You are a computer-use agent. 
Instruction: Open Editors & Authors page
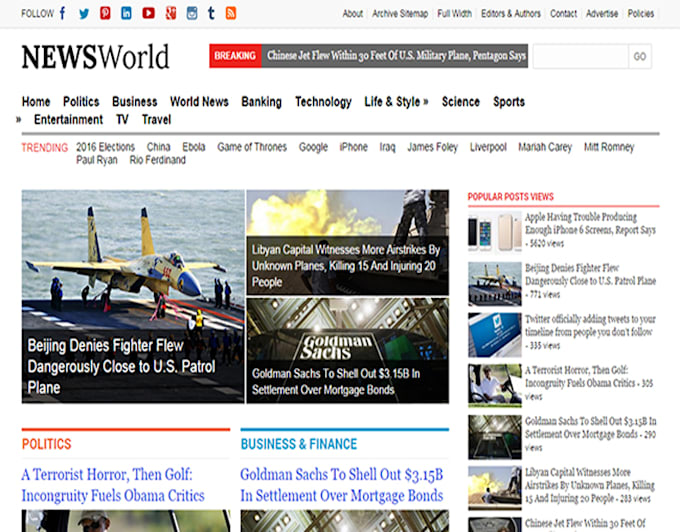tap(510, 14)
